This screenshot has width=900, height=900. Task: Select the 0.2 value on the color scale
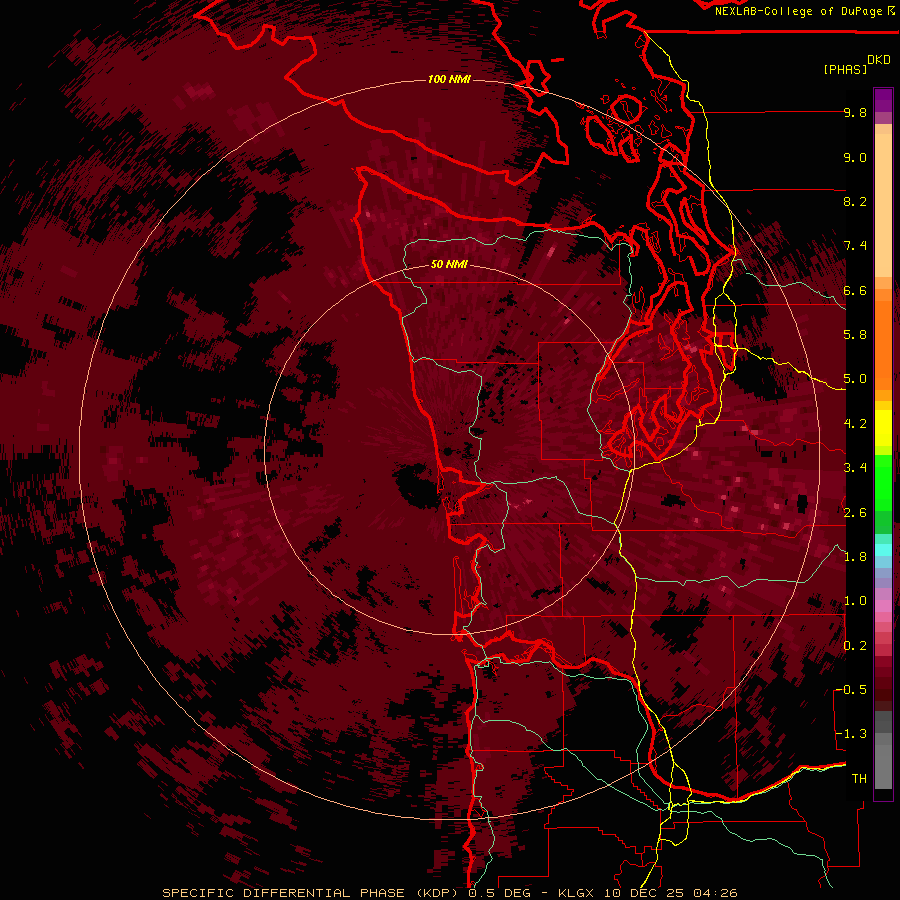tap(855, 646)
